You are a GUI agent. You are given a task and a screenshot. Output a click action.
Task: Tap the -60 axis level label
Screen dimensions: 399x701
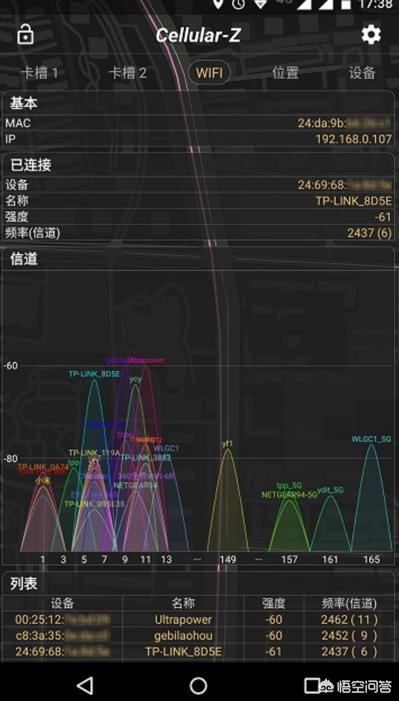coord(10,365)
